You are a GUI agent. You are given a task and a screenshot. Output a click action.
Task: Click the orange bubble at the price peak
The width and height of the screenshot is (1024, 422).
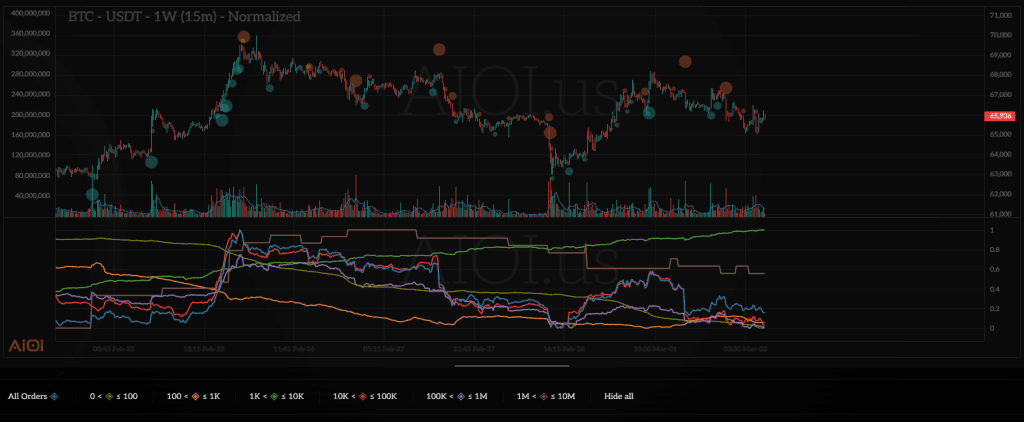[244, 38]
